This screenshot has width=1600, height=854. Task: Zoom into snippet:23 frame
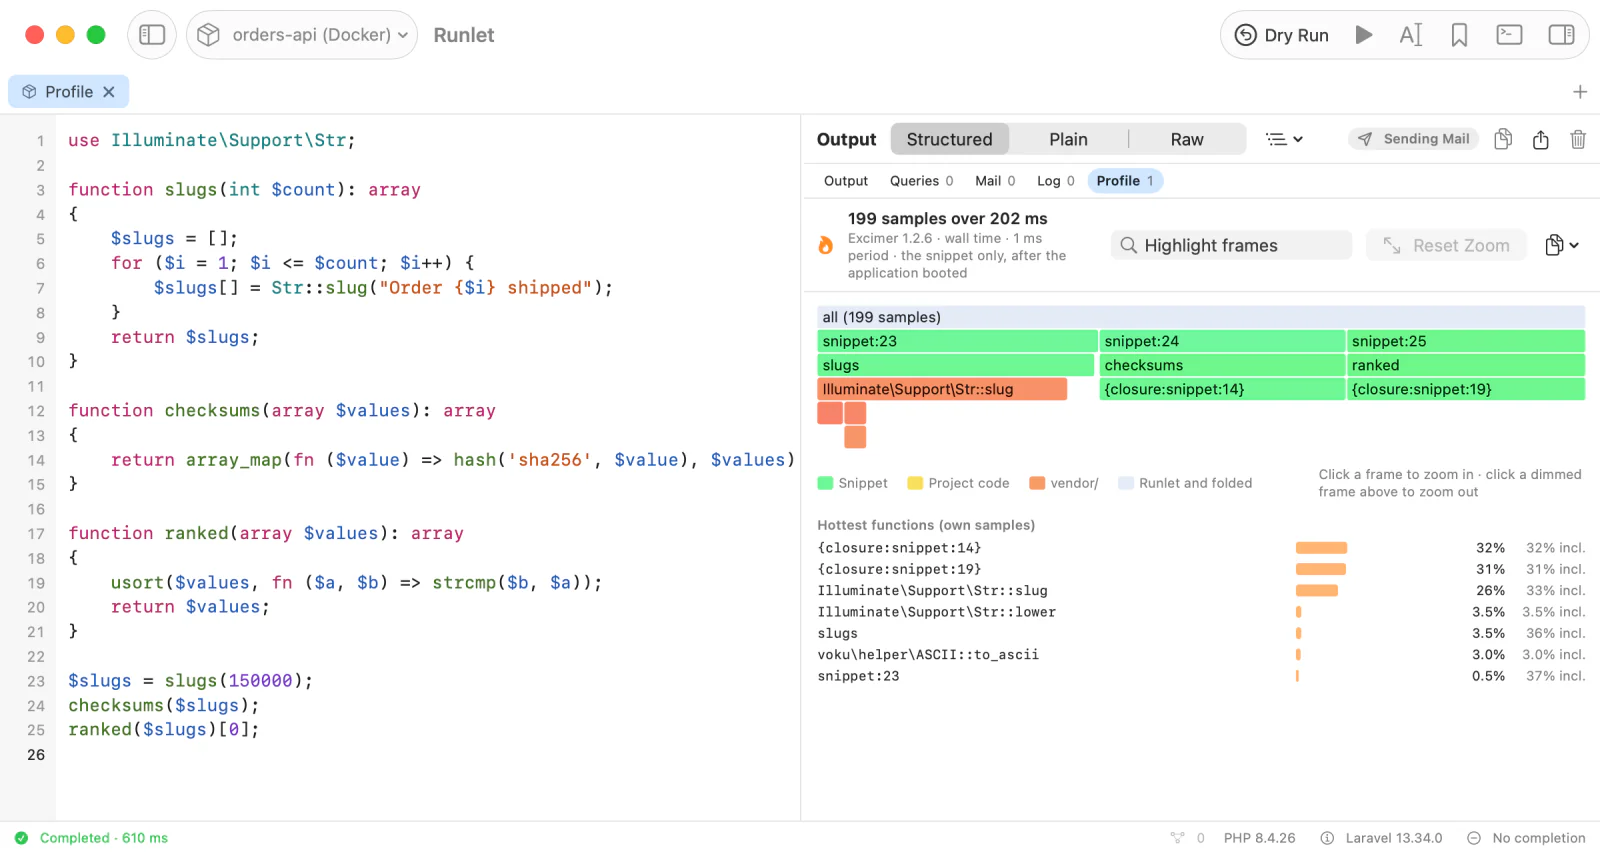pos(957,341)
